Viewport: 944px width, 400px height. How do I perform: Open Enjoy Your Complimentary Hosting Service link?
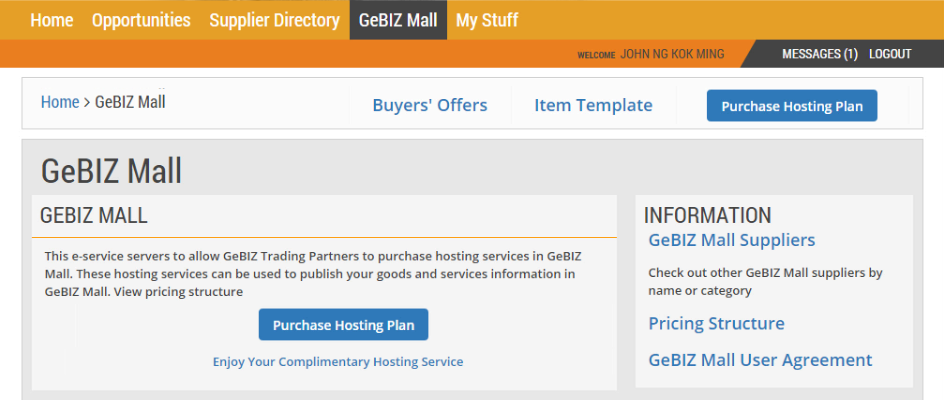(x=338, y=362)
